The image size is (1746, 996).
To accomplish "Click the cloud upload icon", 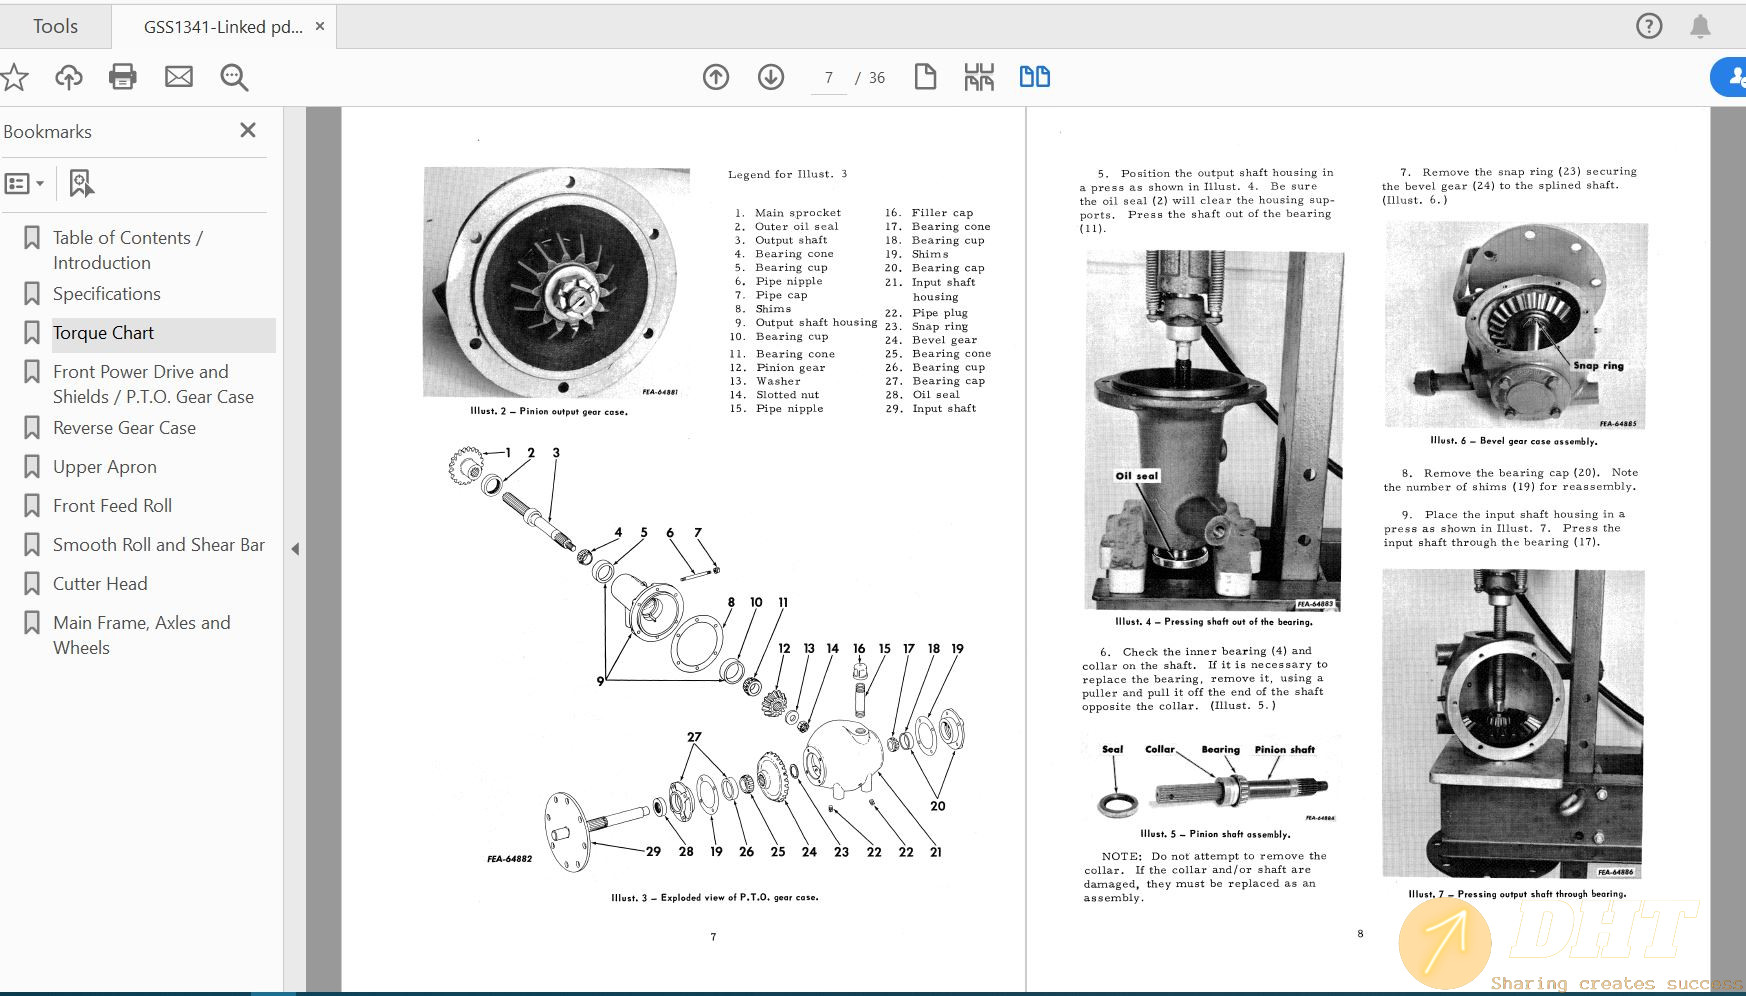I will (x=69, y=77).
